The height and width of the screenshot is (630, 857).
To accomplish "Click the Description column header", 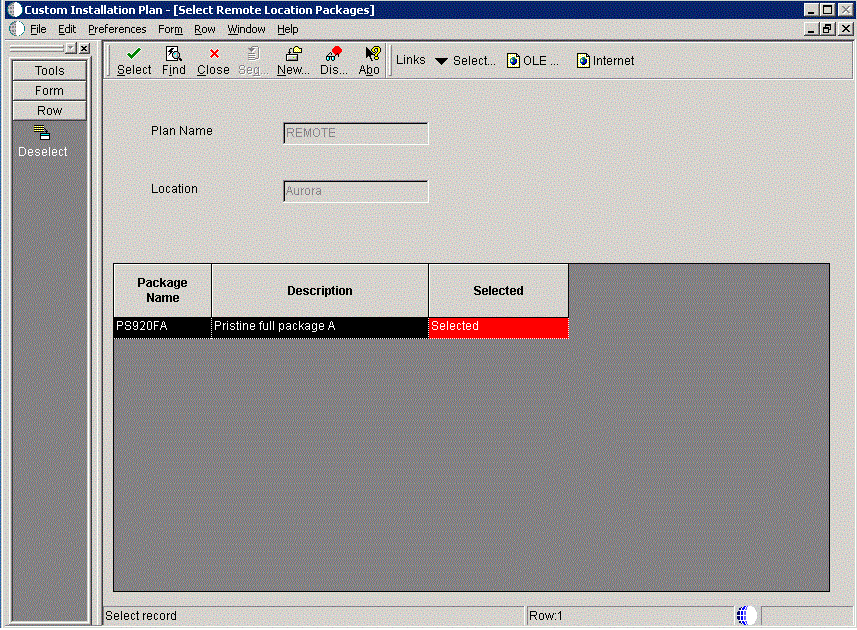I will (x=320, y=290).
